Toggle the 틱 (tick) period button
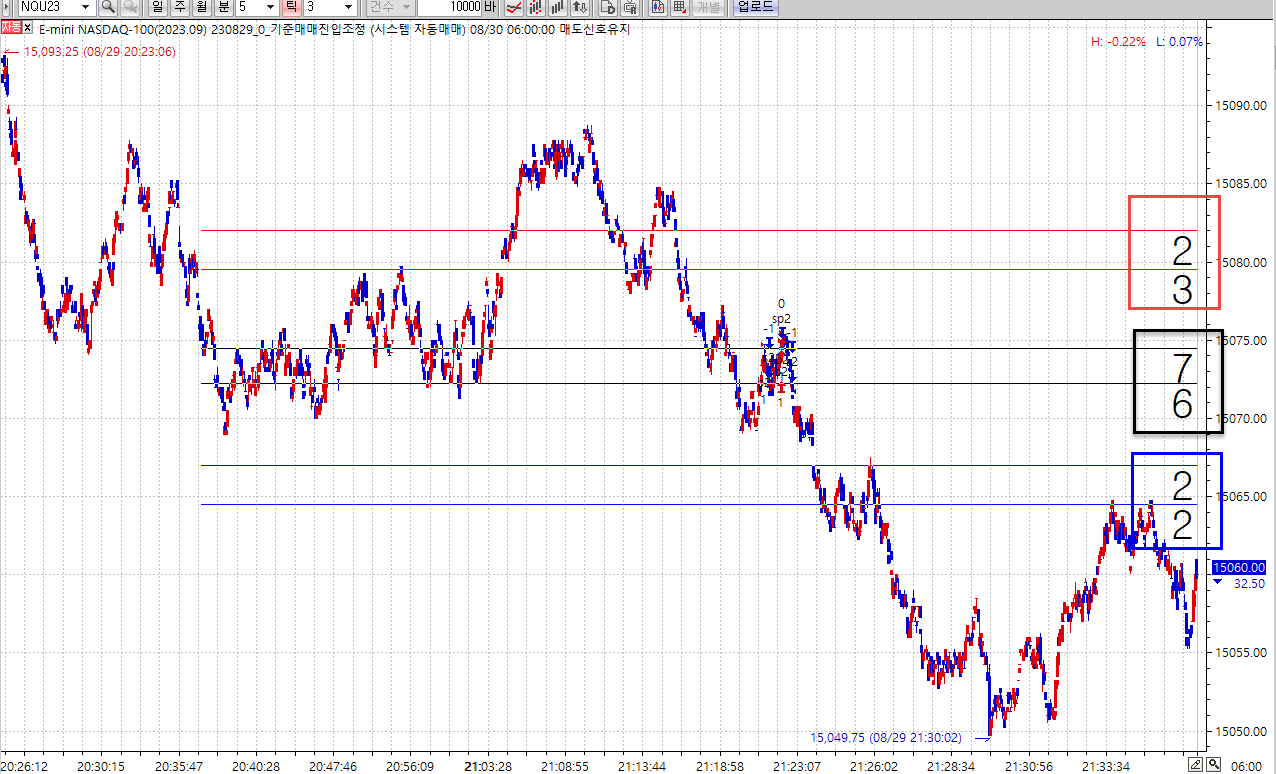 click(291, 7)
